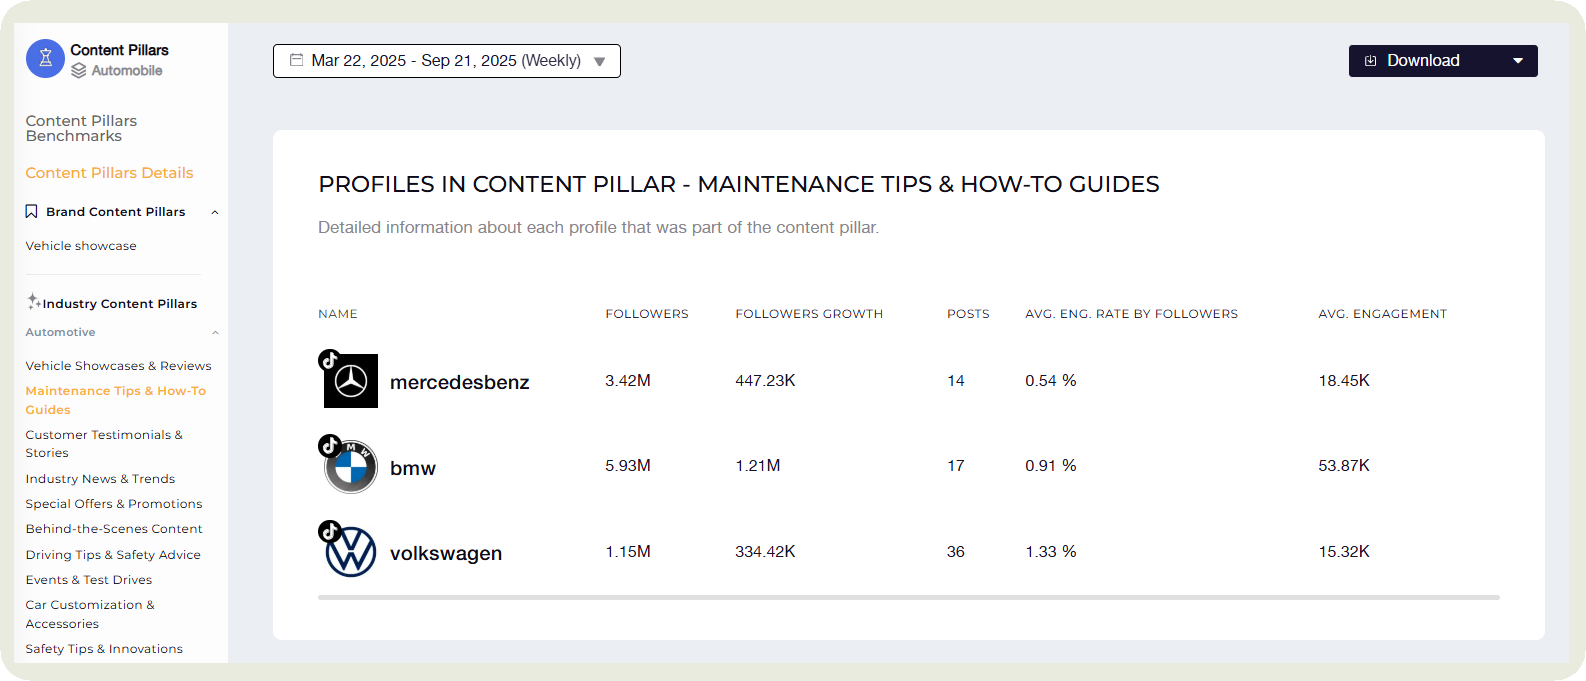Select Industry News & Trends pillar
The width and height of the screenshot is (1586, 681).
[x=100, y=479]
